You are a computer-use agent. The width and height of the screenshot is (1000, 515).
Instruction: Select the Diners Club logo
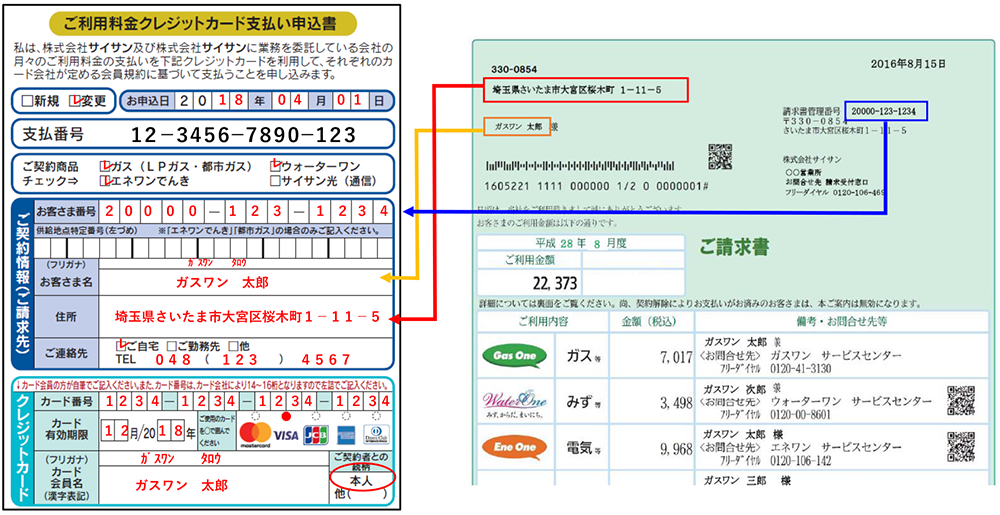click(x=377, y=435)
